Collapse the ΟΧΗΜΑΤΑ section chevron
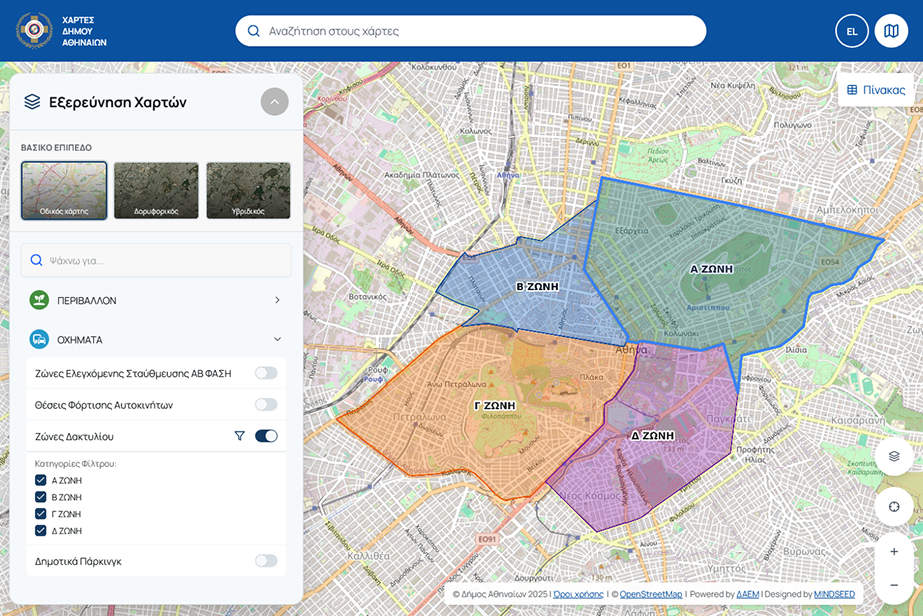This screenshot has width=923, height=616. tap(277, 340)
